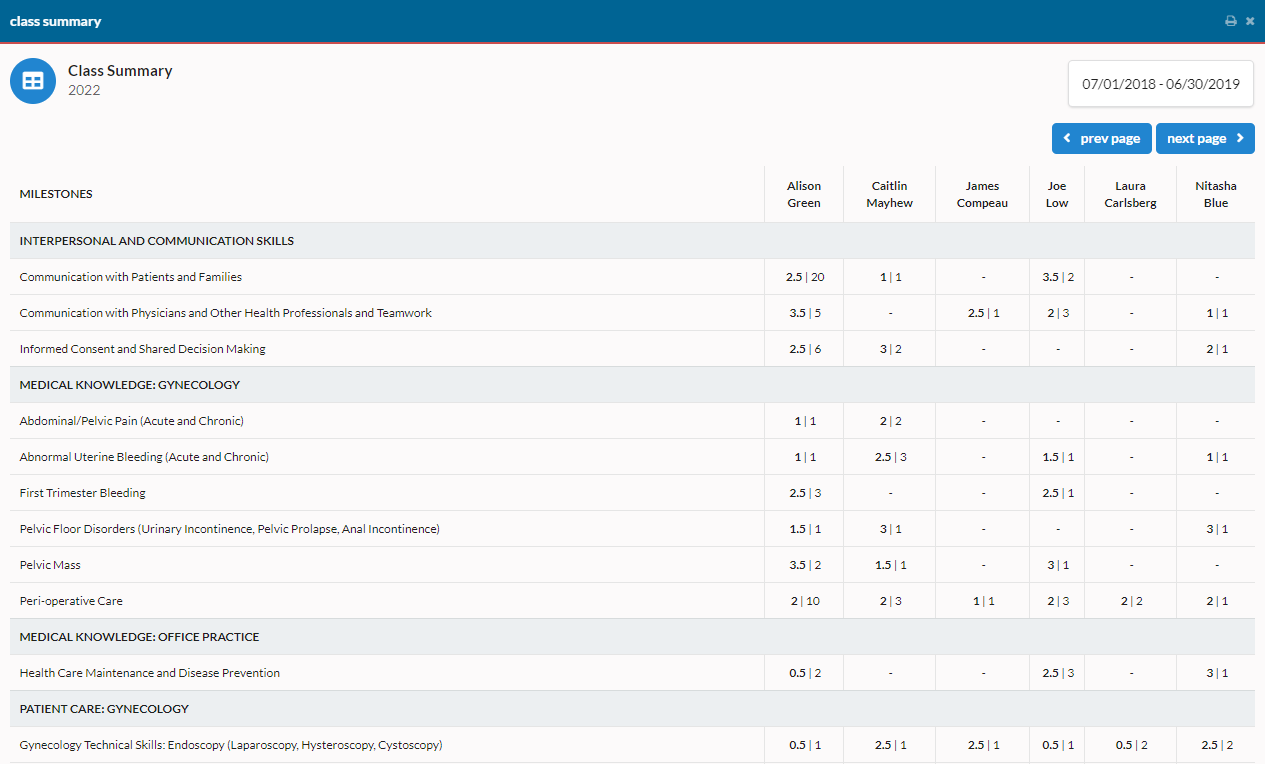This screenshot has width=1265, height=764.
Task: Select Caitlin Mayhew column header
Action: (x=889, y=194)
